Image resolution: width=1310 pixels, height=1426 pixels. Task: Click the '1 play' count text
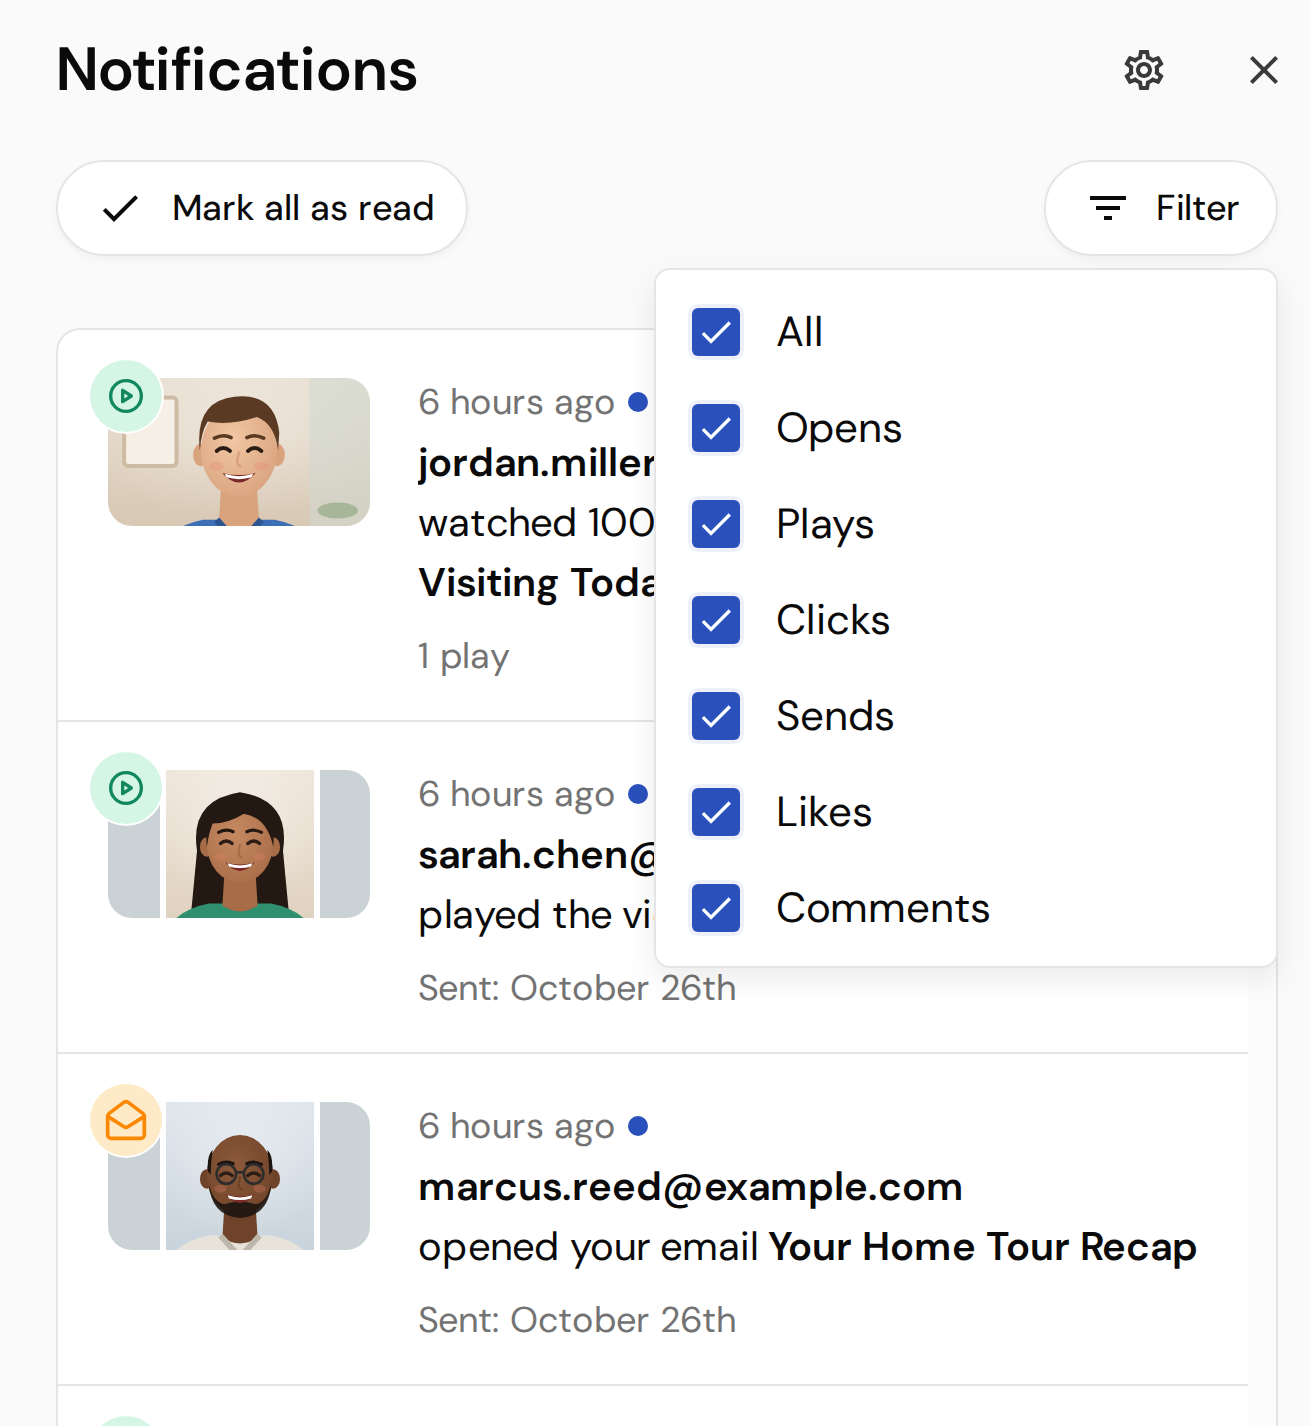(x=464, y=657)
